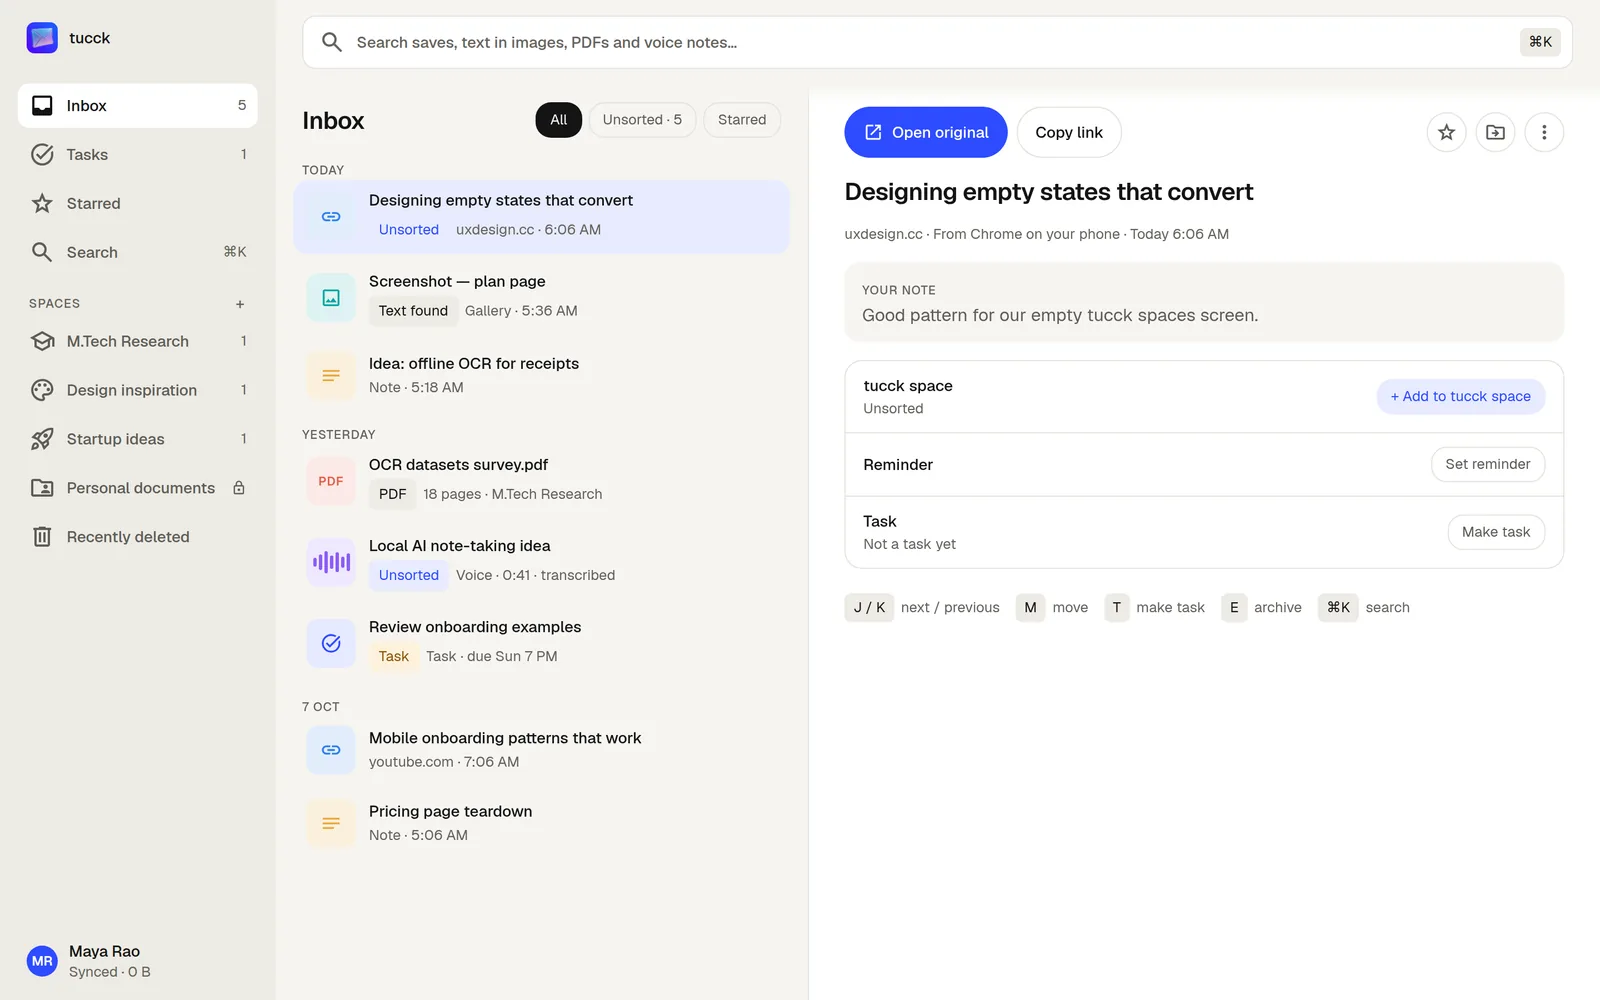This screenshot has height=1000, width=1600.
Task: Click the MR profile avatar
Action: (x=42, y=962)
